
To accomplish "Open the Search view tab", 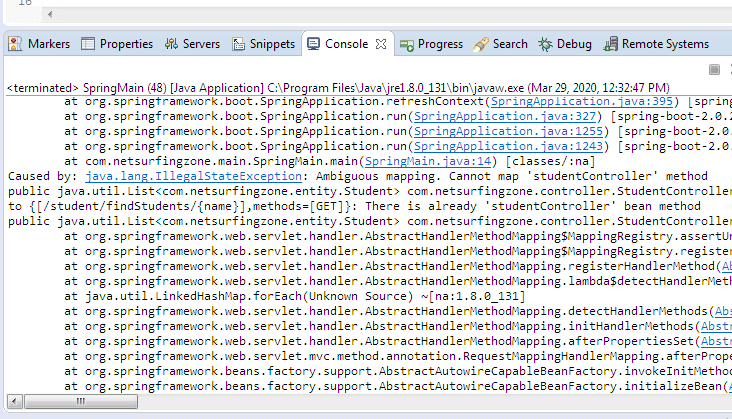I will [x=500, y=44].
